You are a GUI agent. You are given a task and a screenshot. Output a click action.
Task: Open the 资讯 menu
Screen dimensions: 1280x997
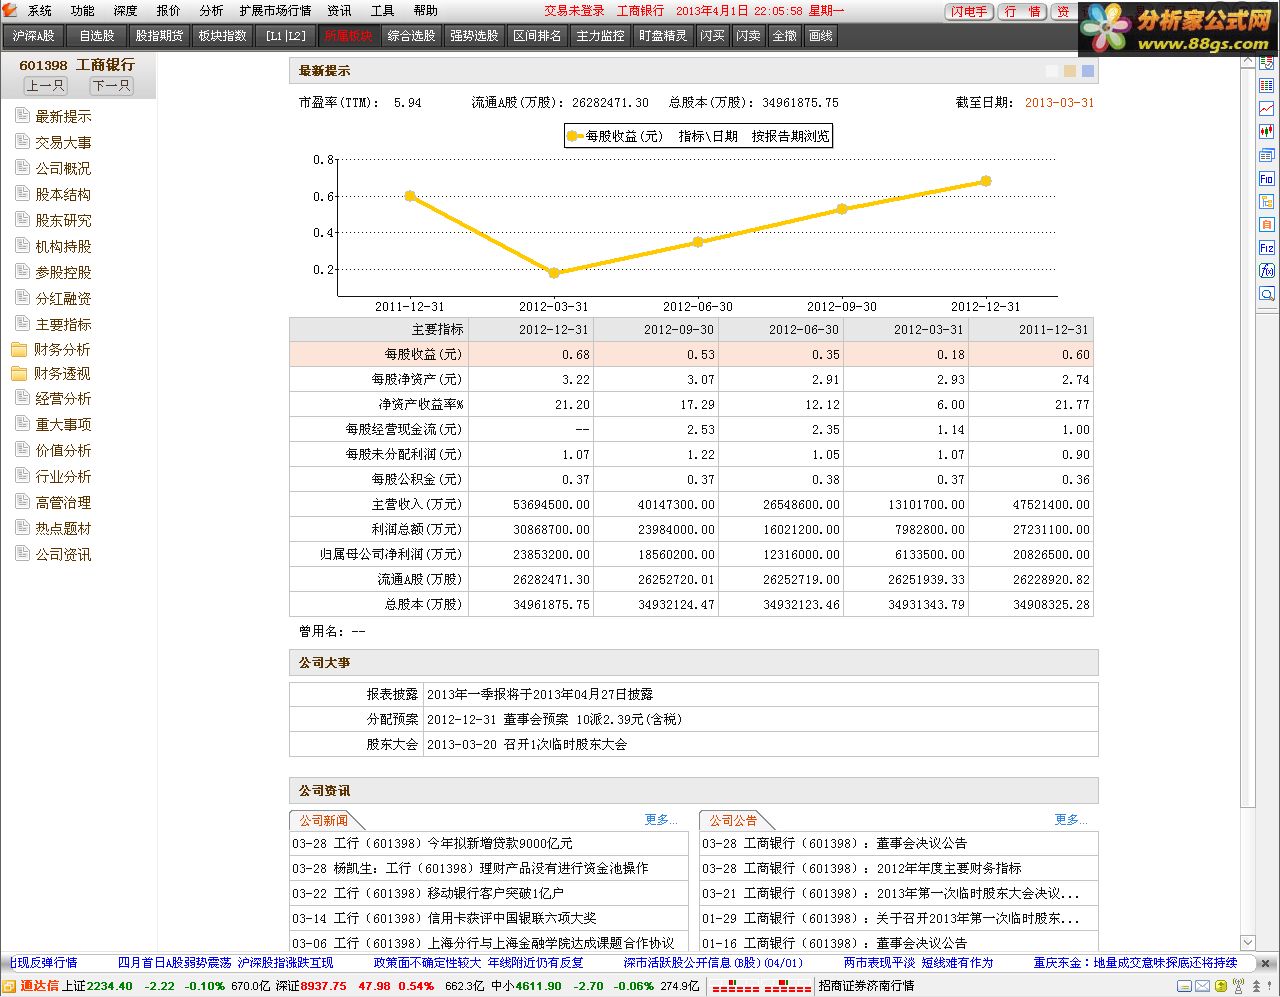click(x=340, y=11)
